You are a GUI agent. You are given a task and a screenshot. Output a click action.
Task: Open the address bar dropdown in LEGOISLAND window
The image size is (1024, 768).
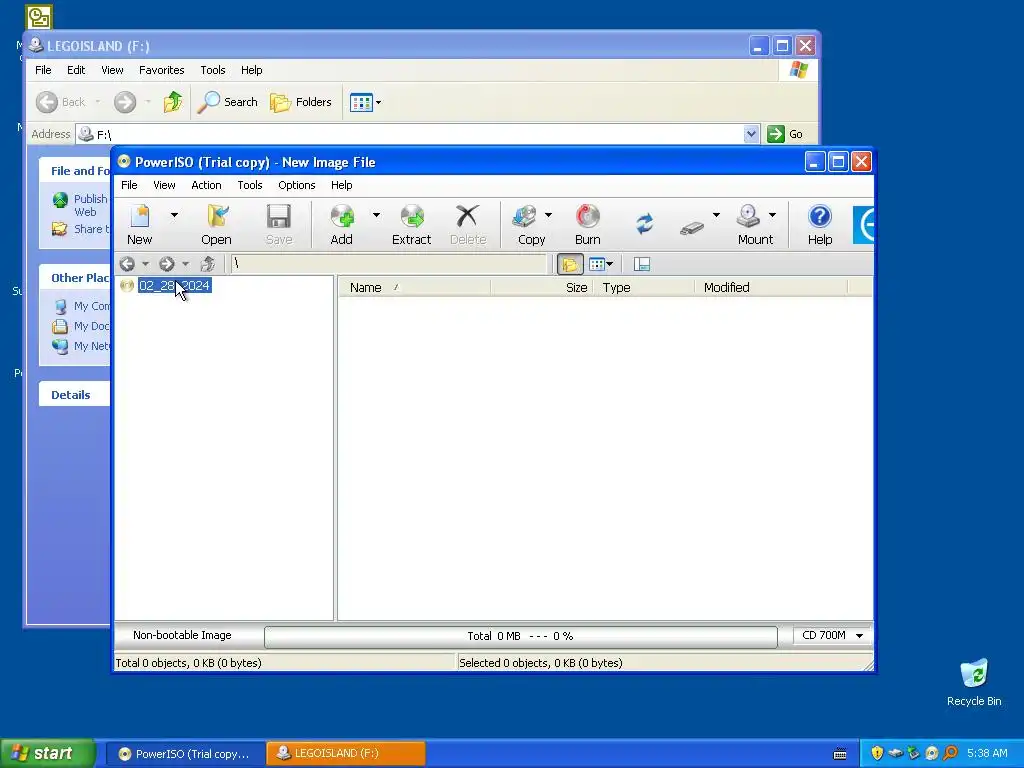click(751, 134)
